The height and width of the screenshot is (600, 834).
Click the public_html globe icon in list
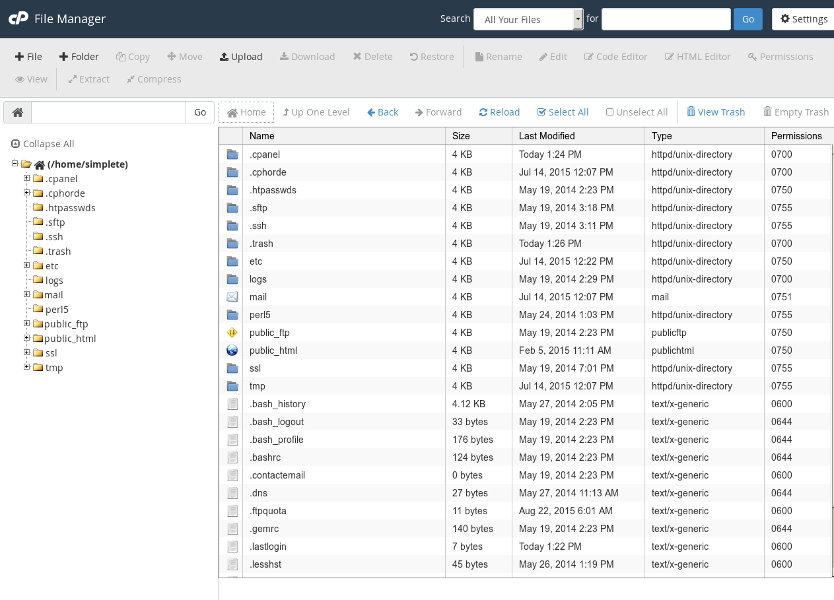click(x=232, y=351)
